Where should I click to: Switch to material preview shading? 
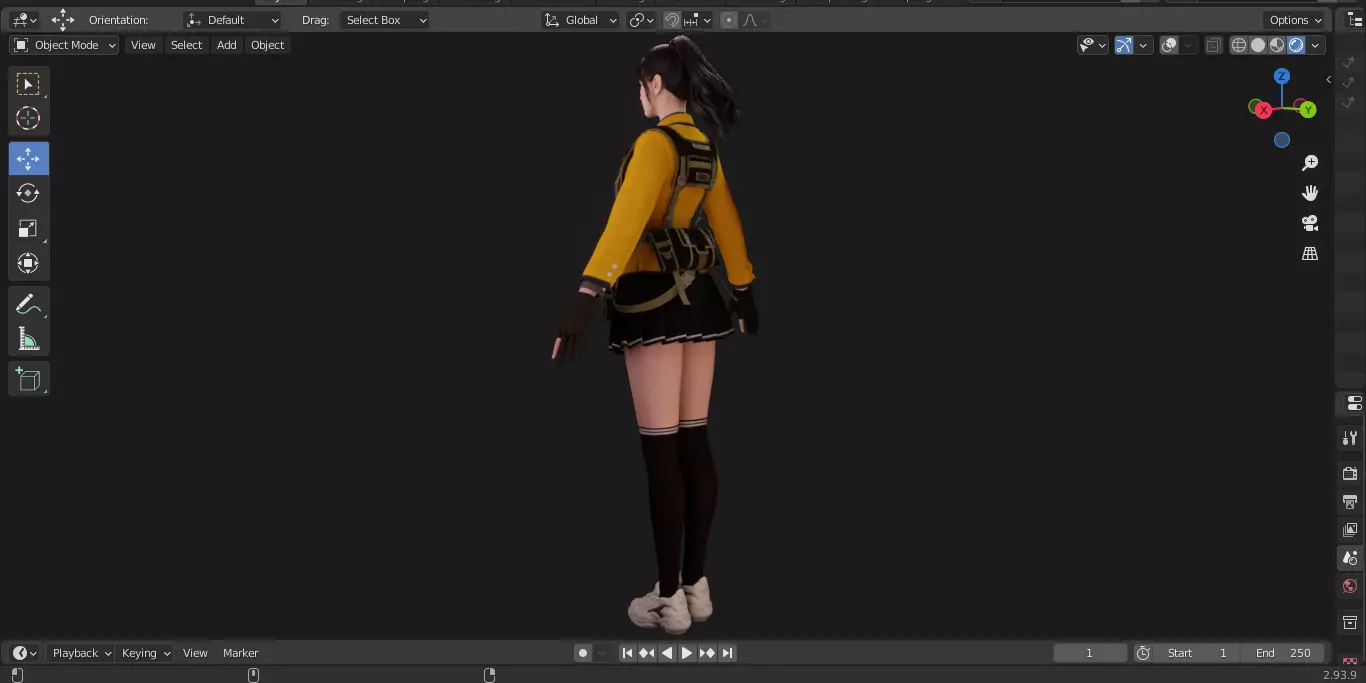click(1277, 45)
